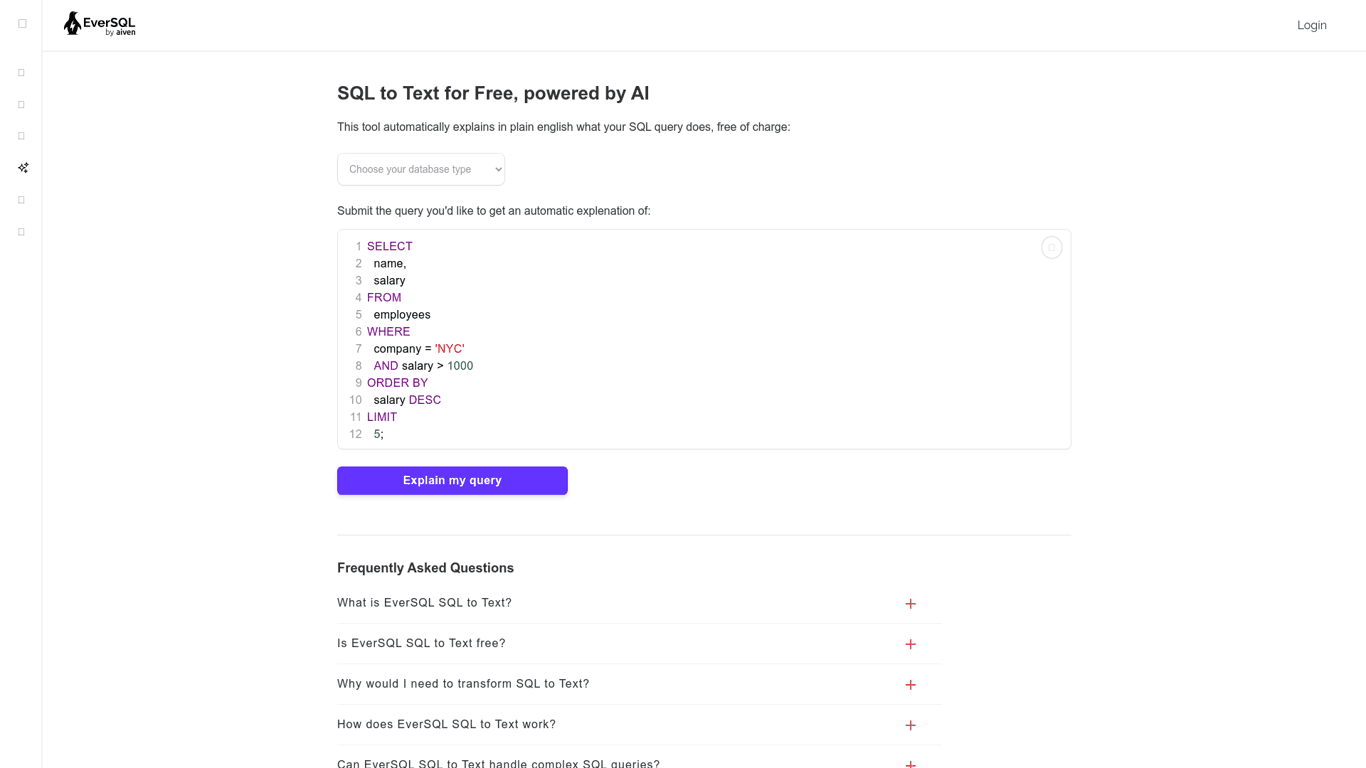Click the "Can EverSQL SQL to Text handle complex" question

click(x=498, y=763)
